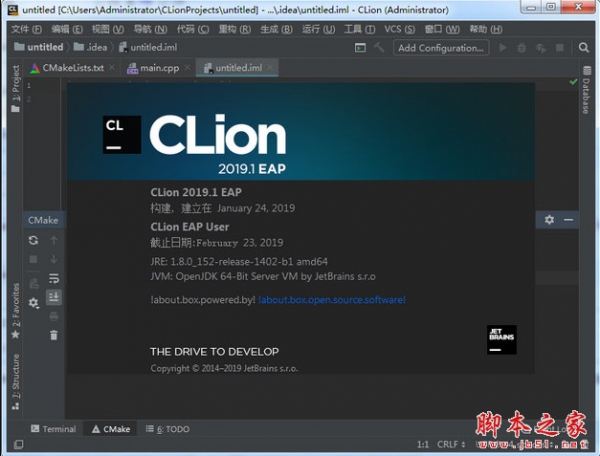Open the Add Configuration dropdown
This screenshot has height=456, width=600.
tap(441, 48)
